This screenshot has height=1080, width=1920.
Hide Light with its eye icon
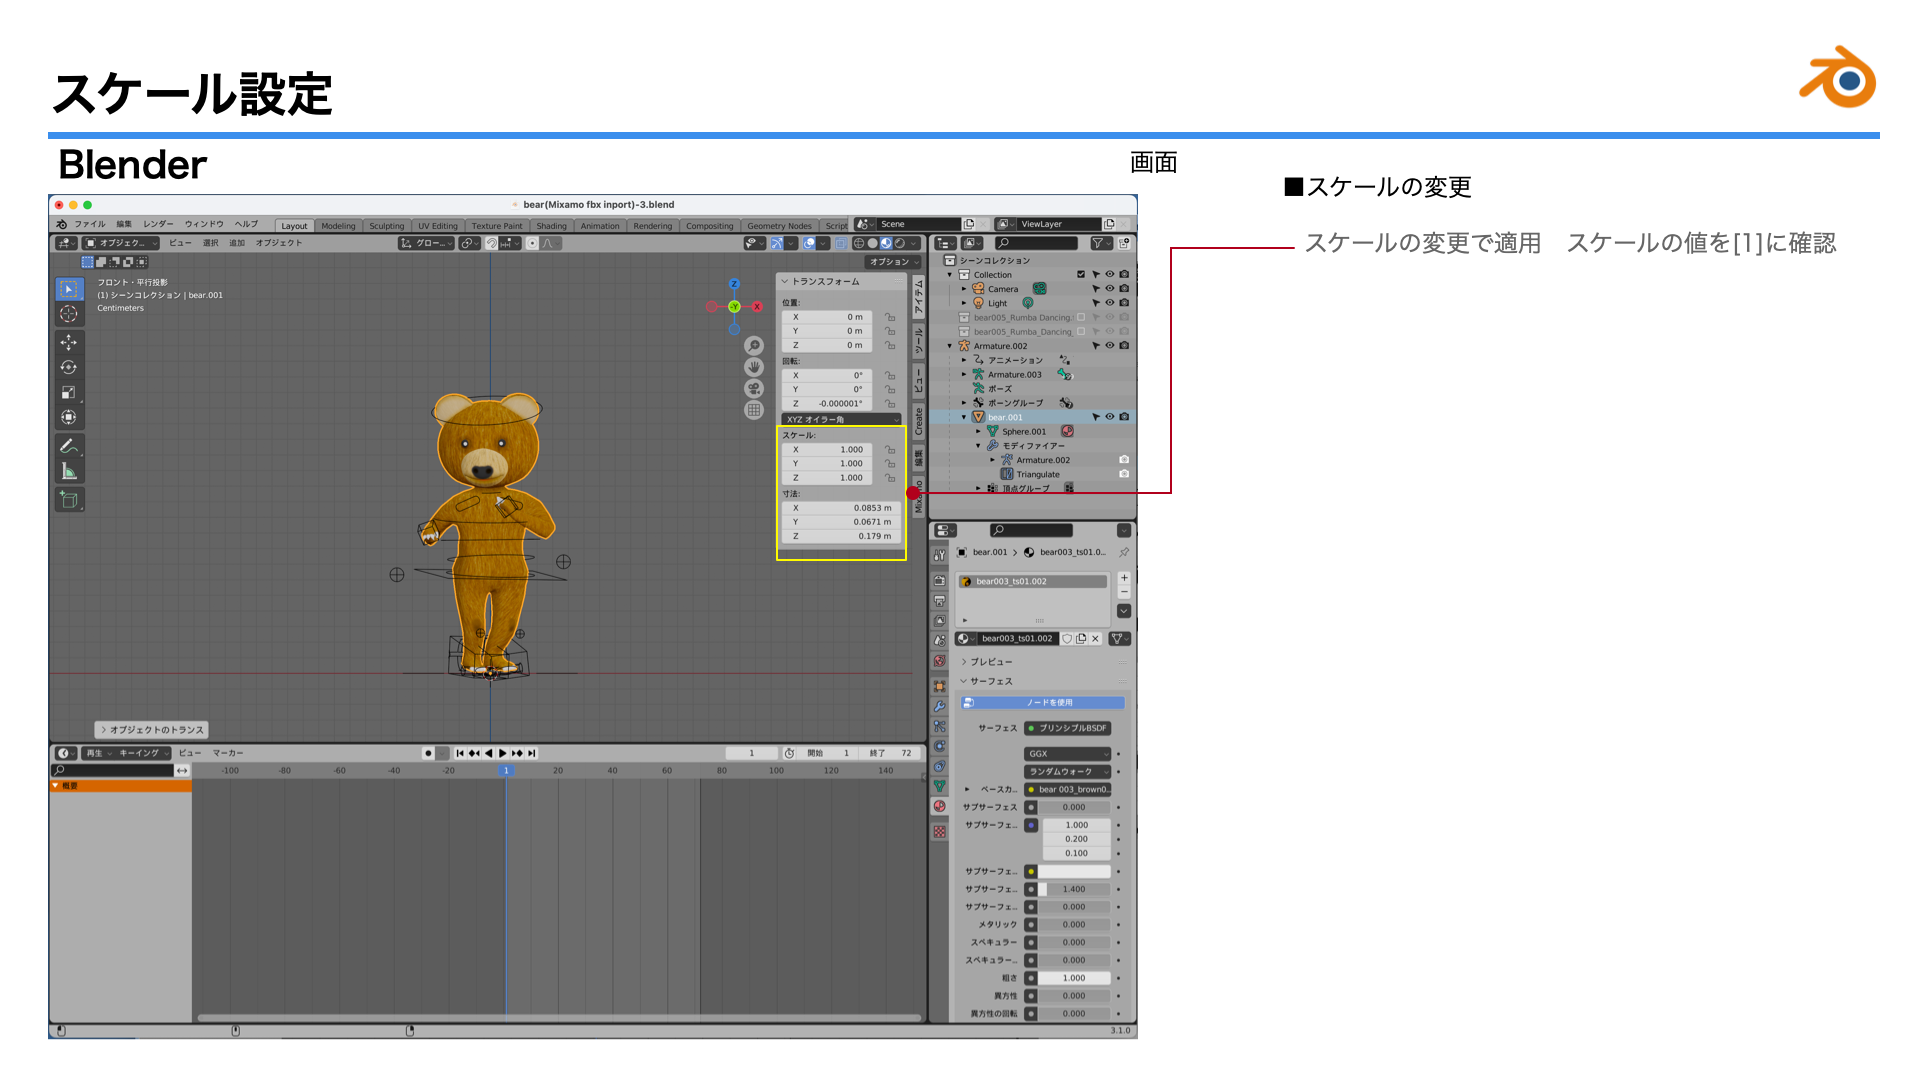point(1110,303)
